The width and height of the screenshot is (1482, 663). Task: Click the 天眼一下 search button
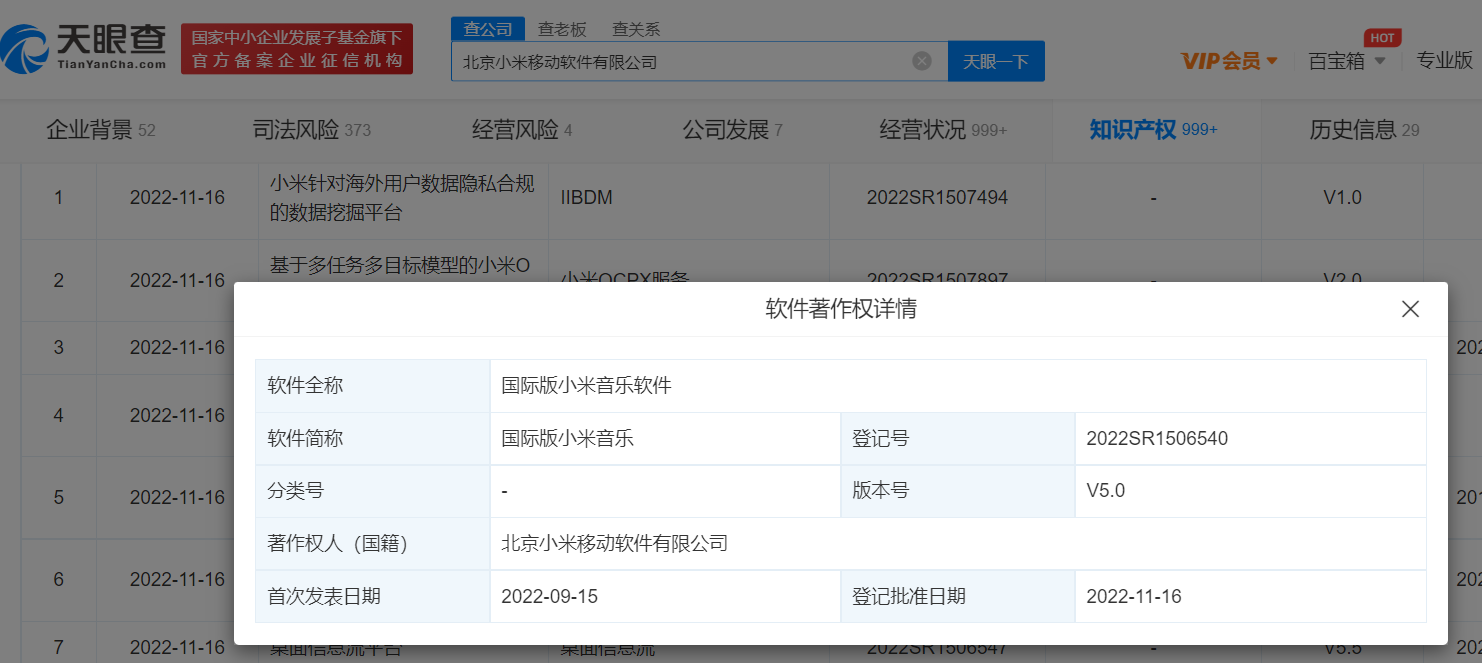pos(996,61)
